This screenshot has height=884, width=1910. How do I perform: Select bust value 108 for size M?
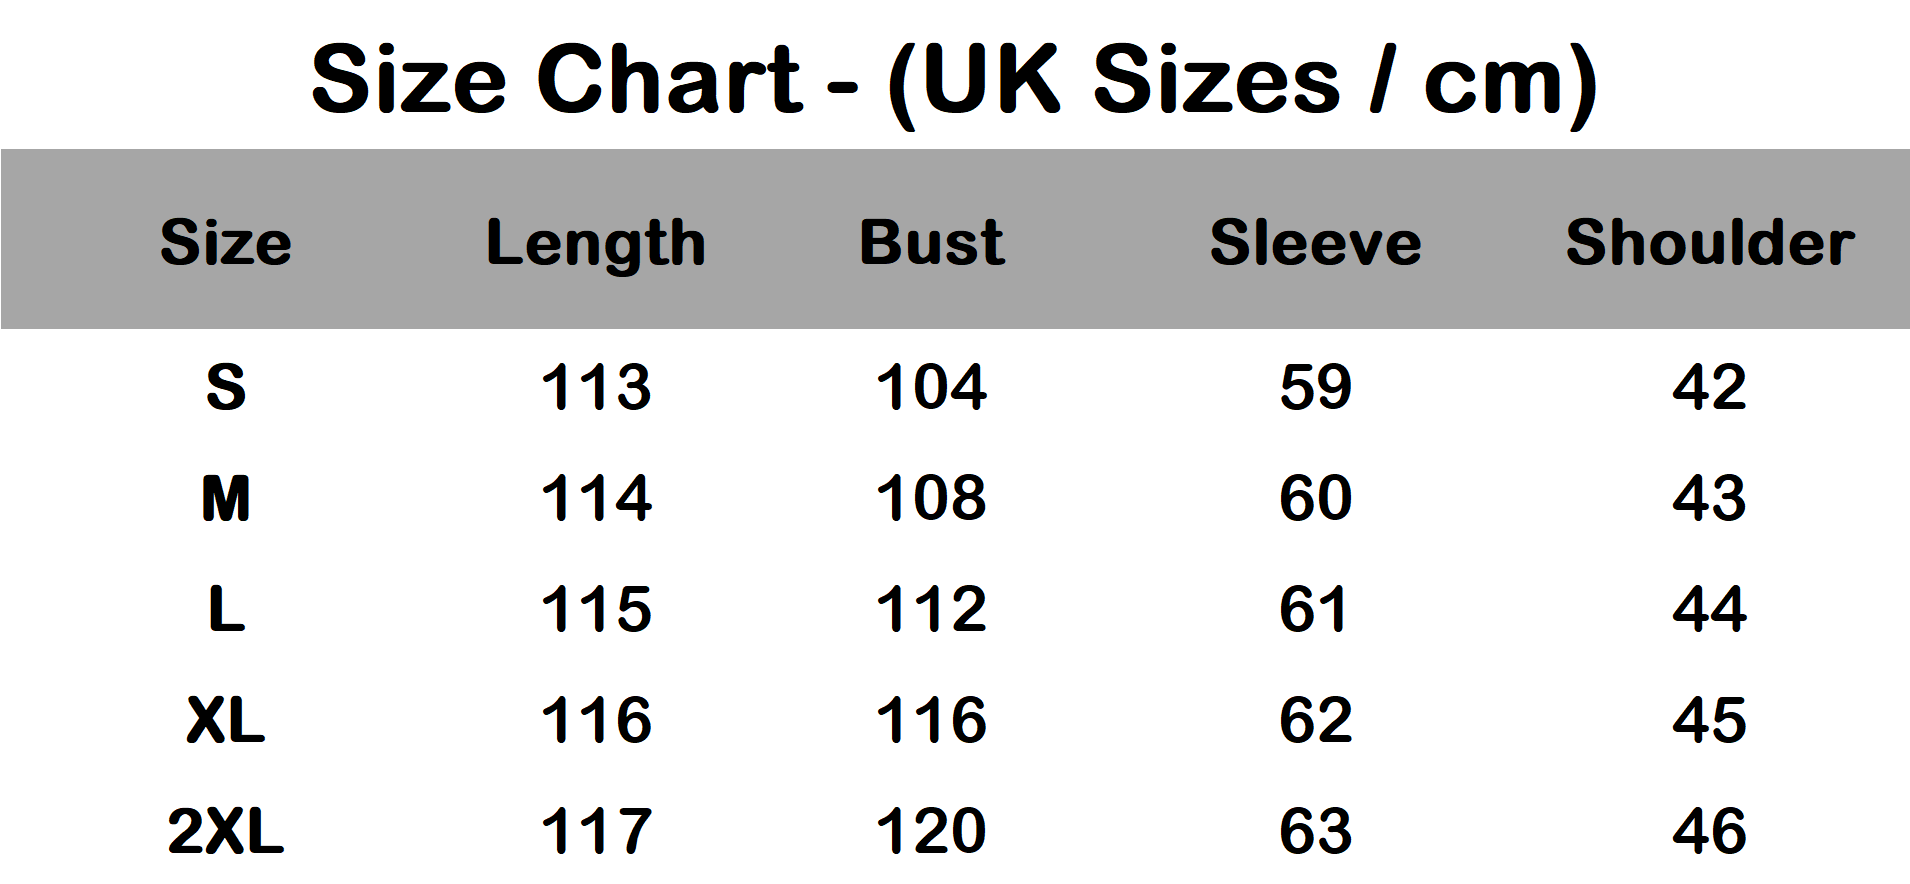(932, 498)
